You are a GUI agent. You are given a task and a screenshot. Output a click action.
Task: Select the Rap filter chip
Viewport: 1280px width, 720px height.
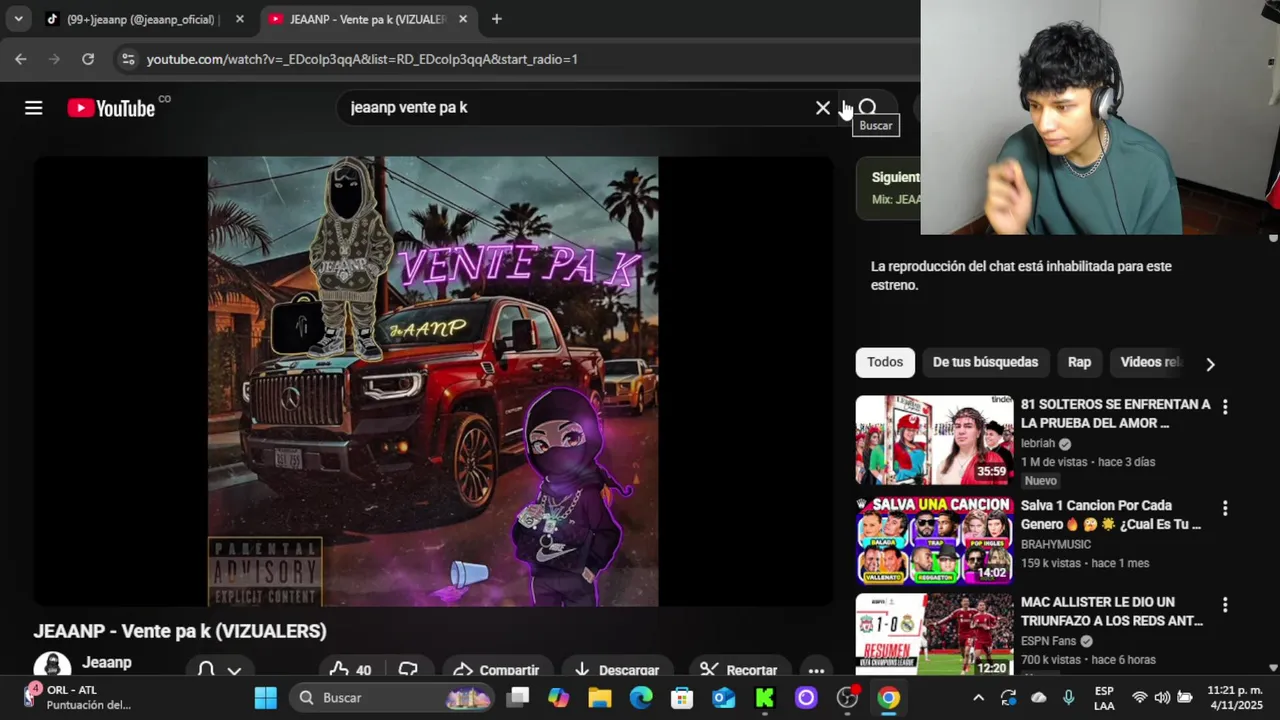click(1079, 362)
